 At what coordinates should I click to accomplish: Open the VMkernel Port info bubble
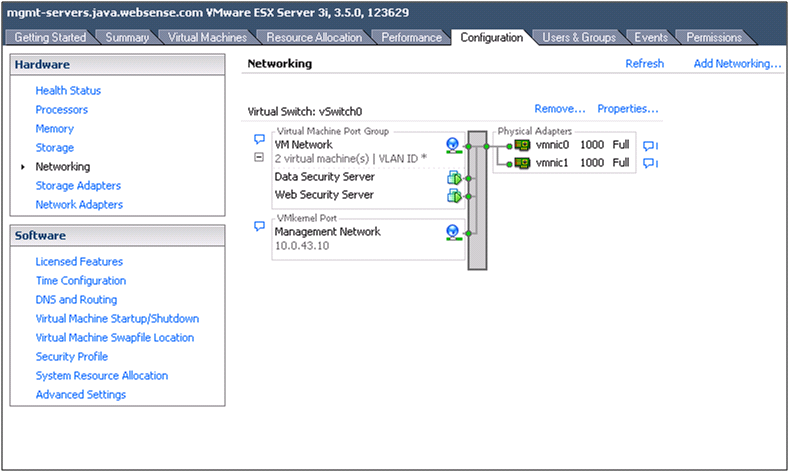[259, 226]
